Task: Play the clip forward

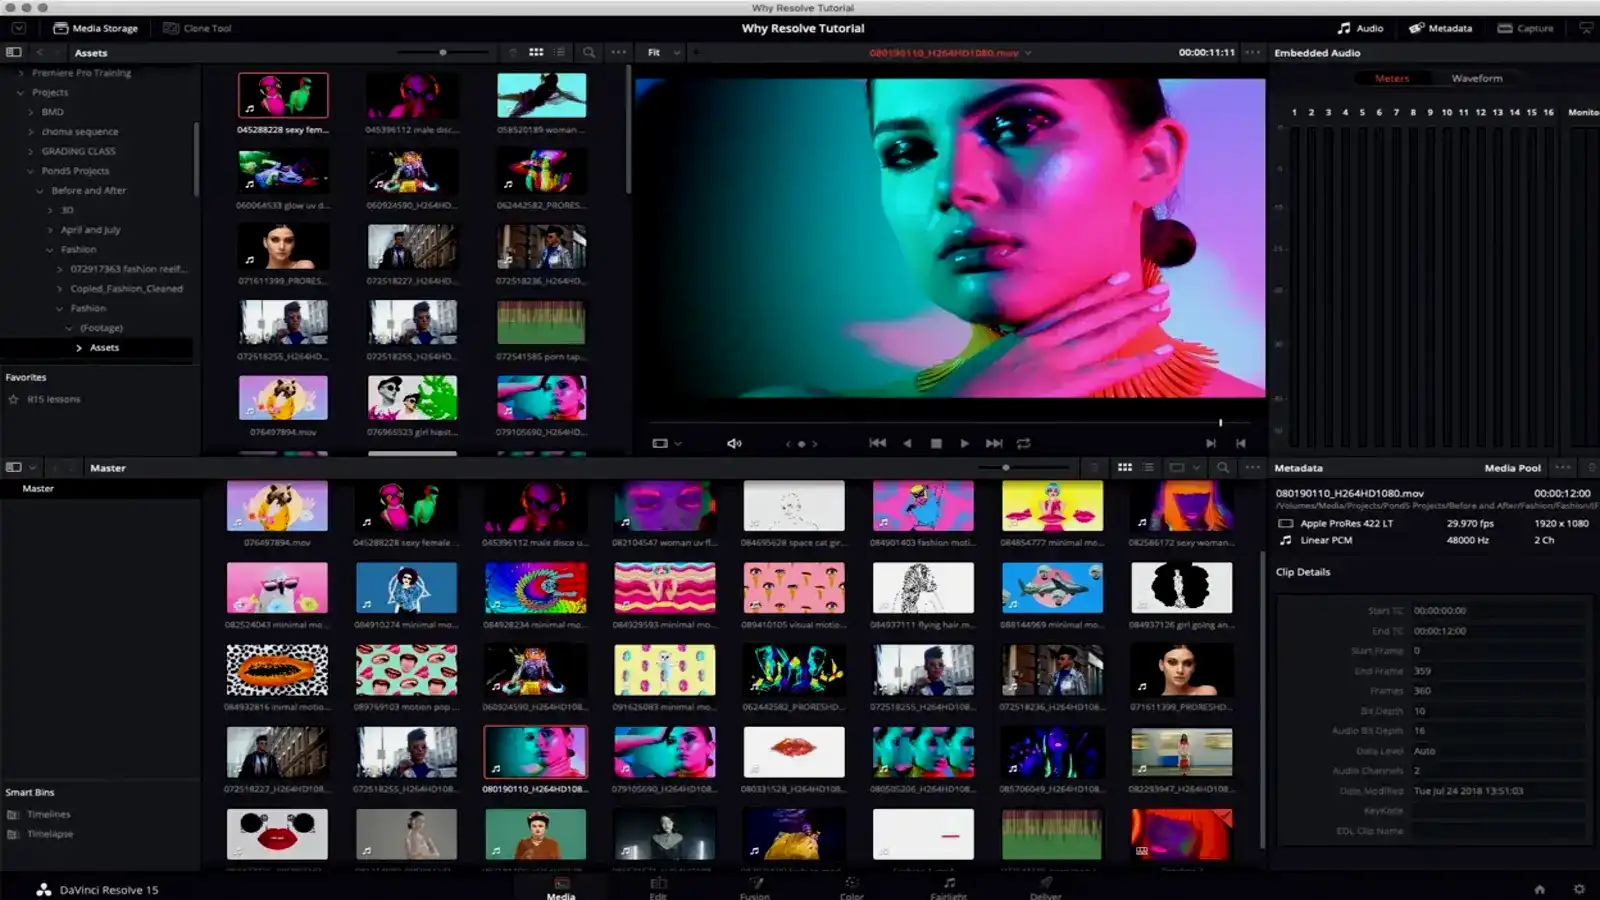Action: 964,443
